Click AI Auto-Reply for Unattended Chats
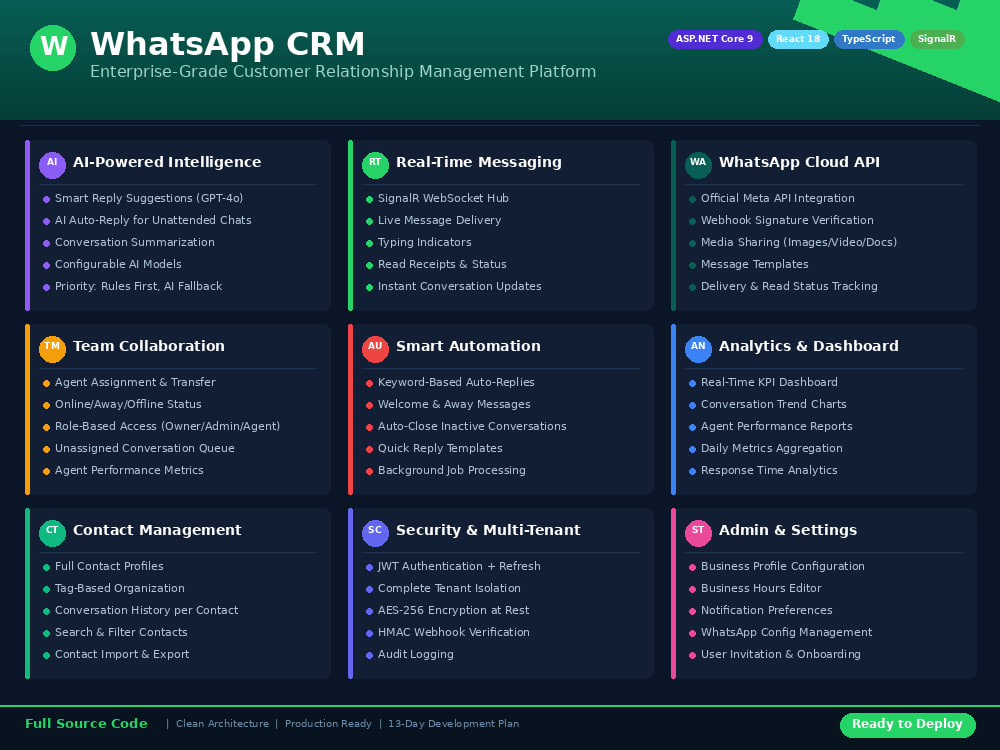 (153, 220)
